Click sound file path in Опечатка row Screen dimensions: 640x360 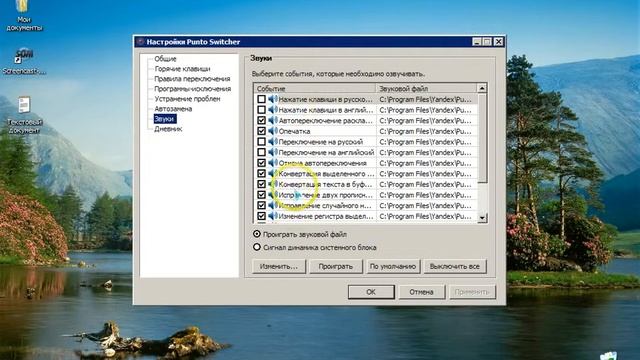[x=425, y=131]
